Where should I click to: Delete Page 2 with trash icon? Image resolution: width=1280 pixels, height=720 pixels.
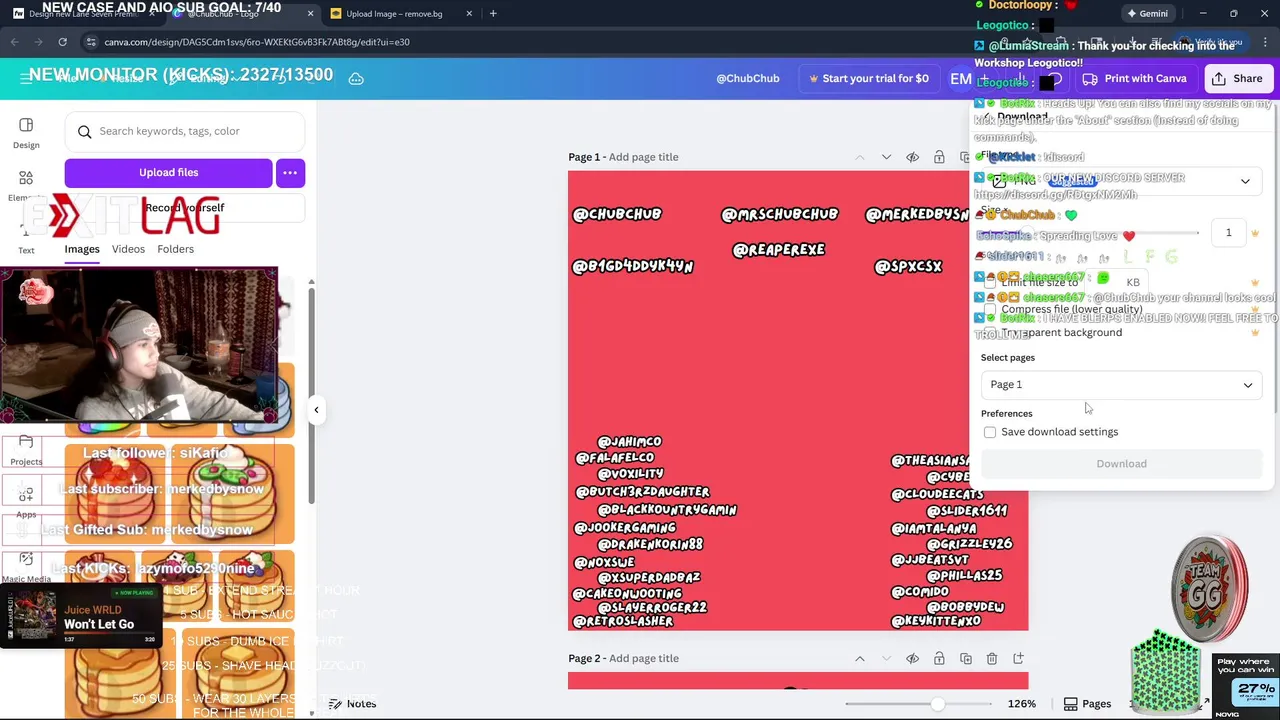pos(992,658)
